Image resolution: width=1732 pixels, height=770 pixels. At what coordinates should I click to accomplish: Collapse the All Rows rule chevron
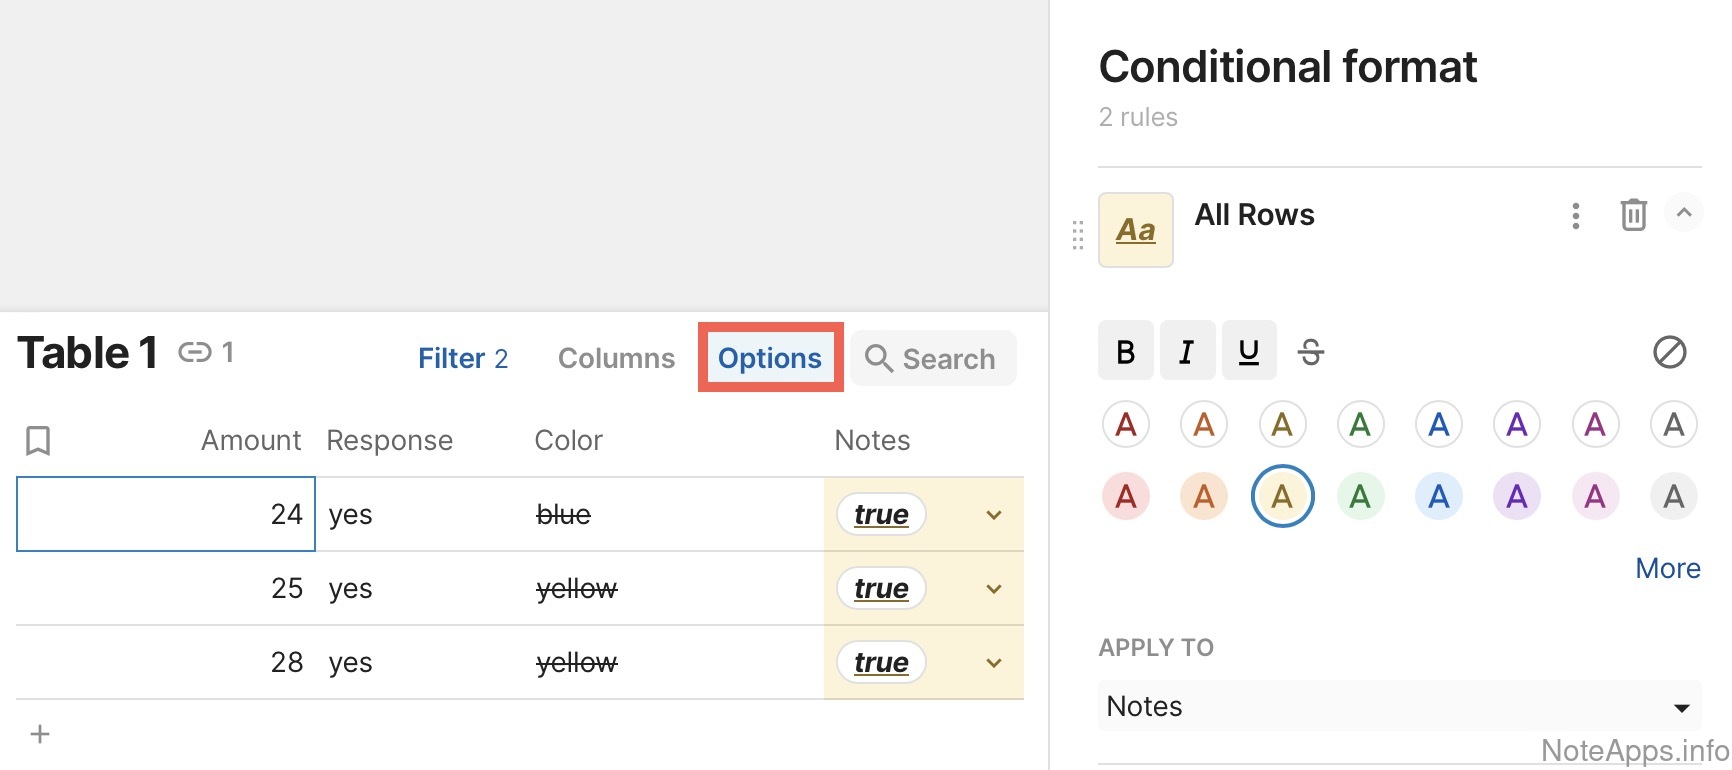1684,213
